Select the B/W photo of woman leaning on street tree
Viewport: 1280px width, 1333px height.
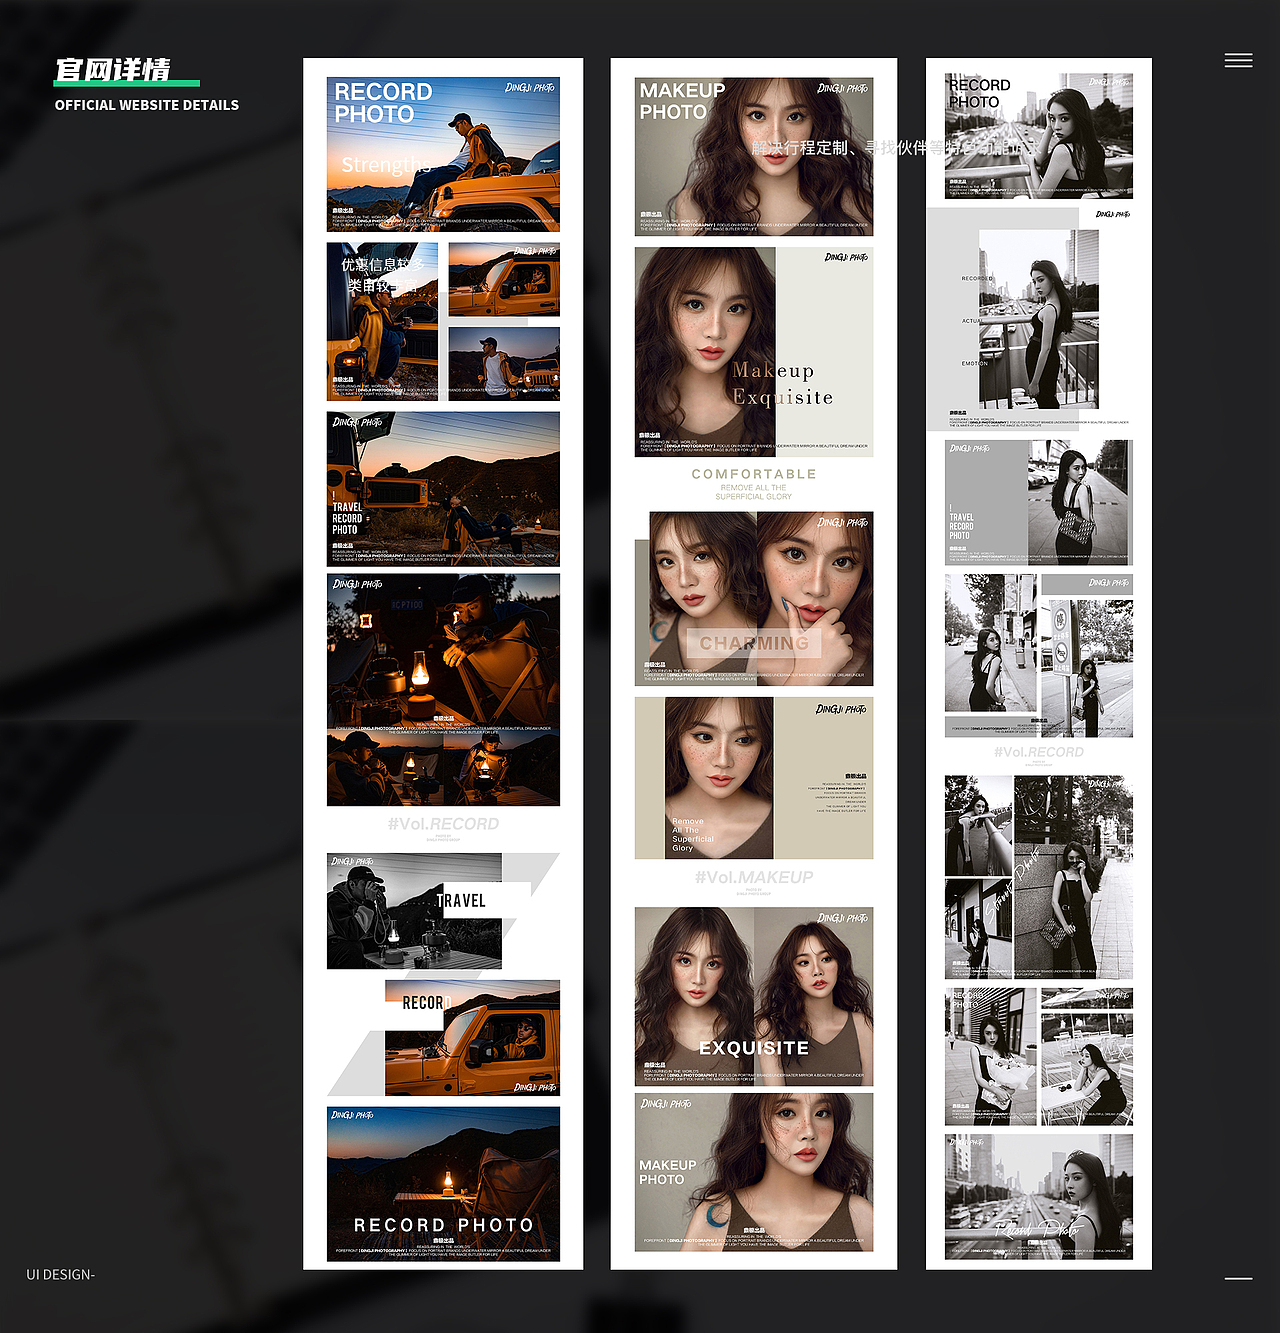coord(990,643)
